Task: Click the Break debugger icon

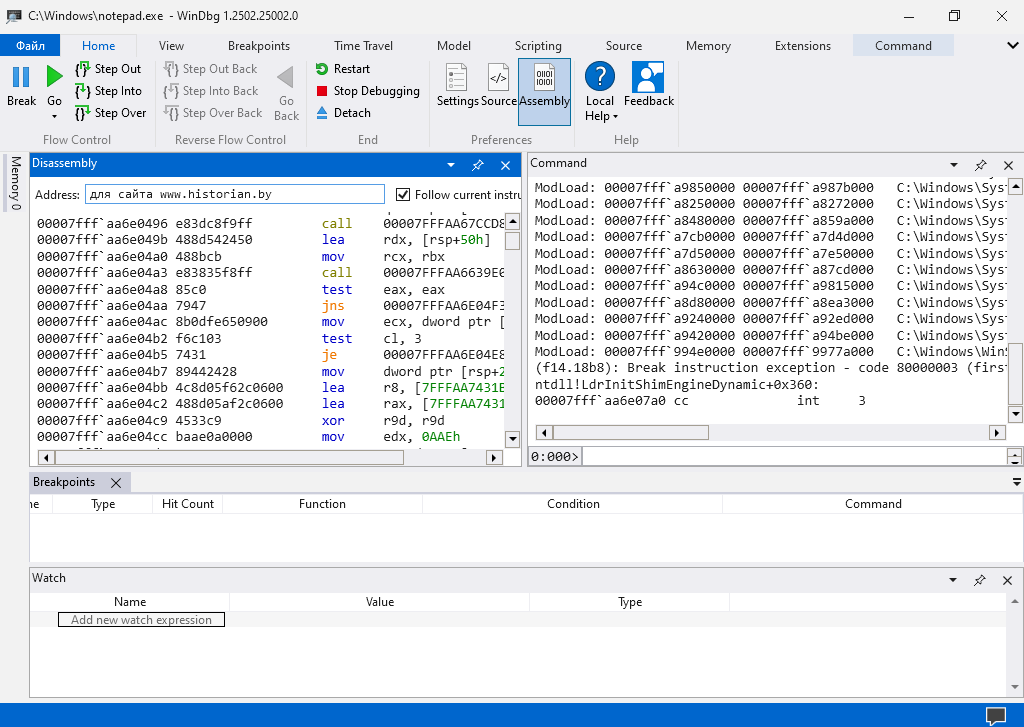Action: (21, 77)
